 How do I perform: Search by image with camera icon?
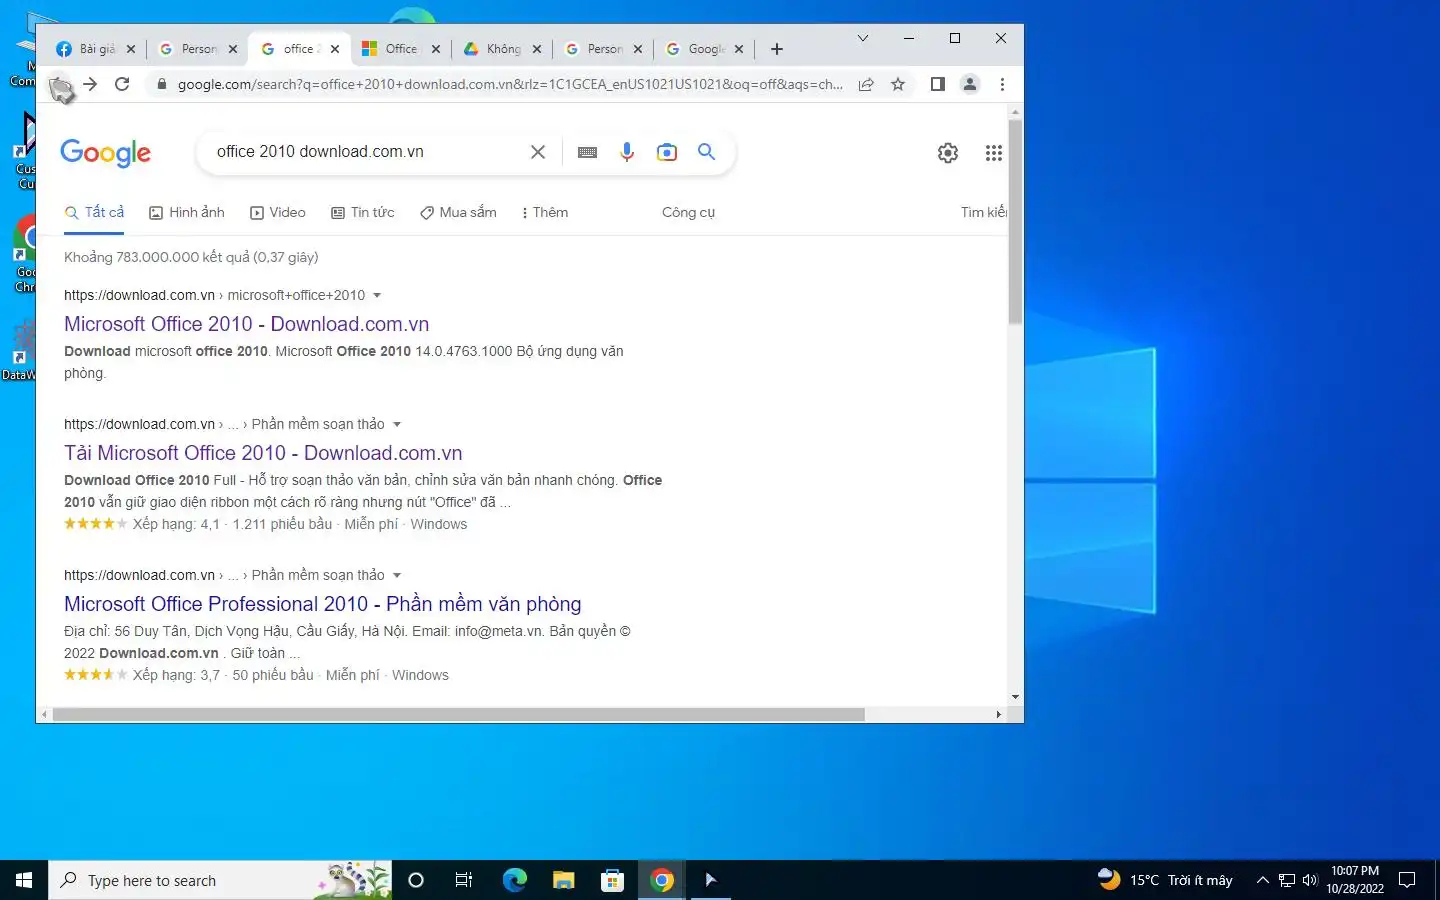(667, 152)
